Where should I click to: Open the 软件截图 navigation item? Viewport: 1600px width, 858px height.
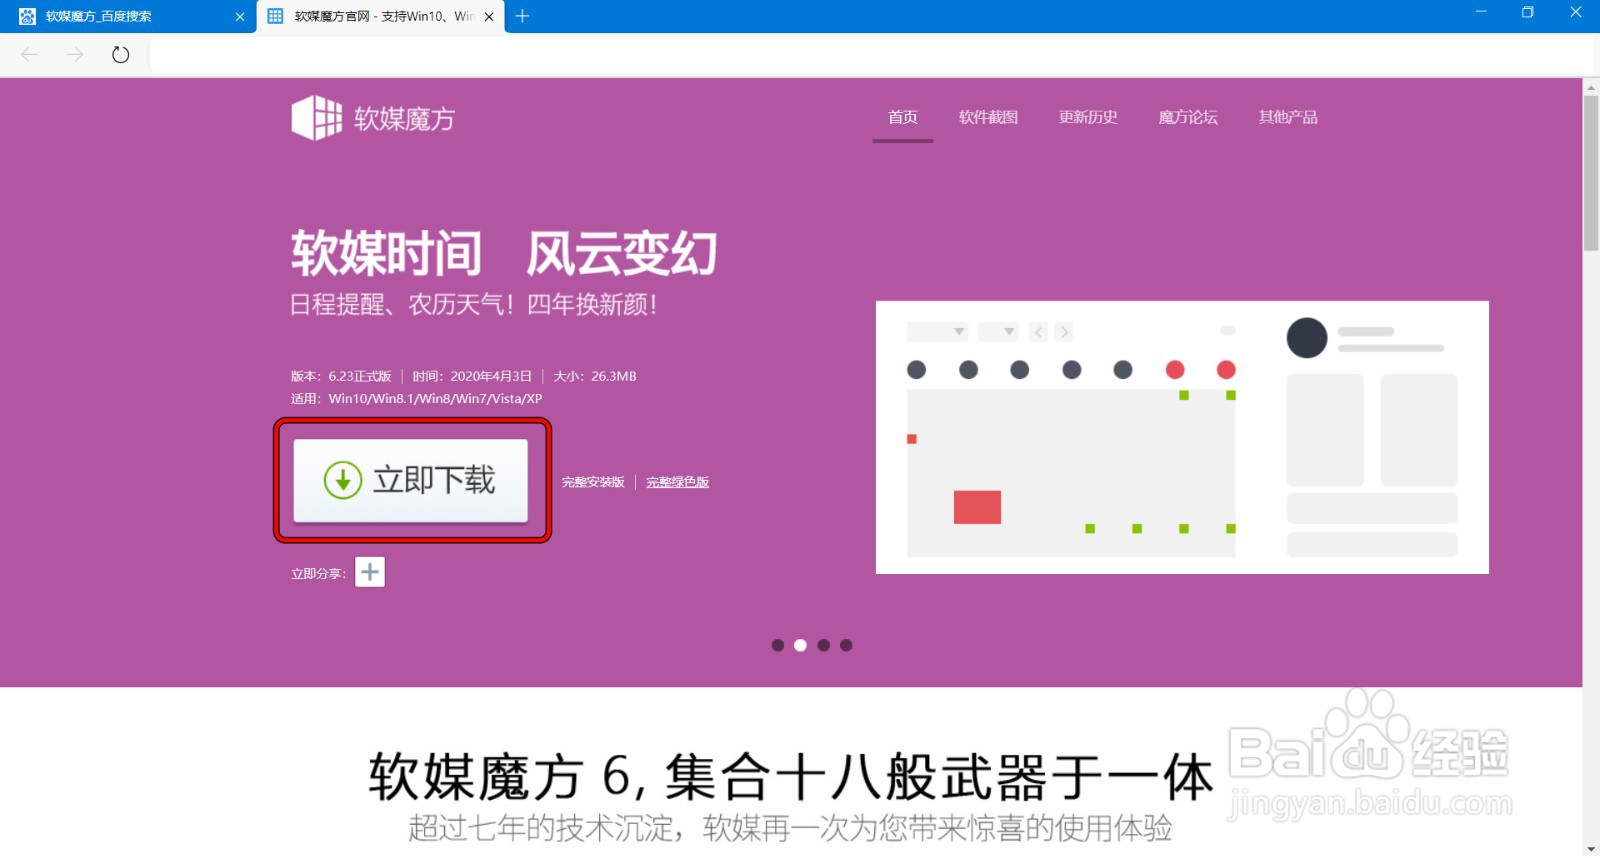988,117
